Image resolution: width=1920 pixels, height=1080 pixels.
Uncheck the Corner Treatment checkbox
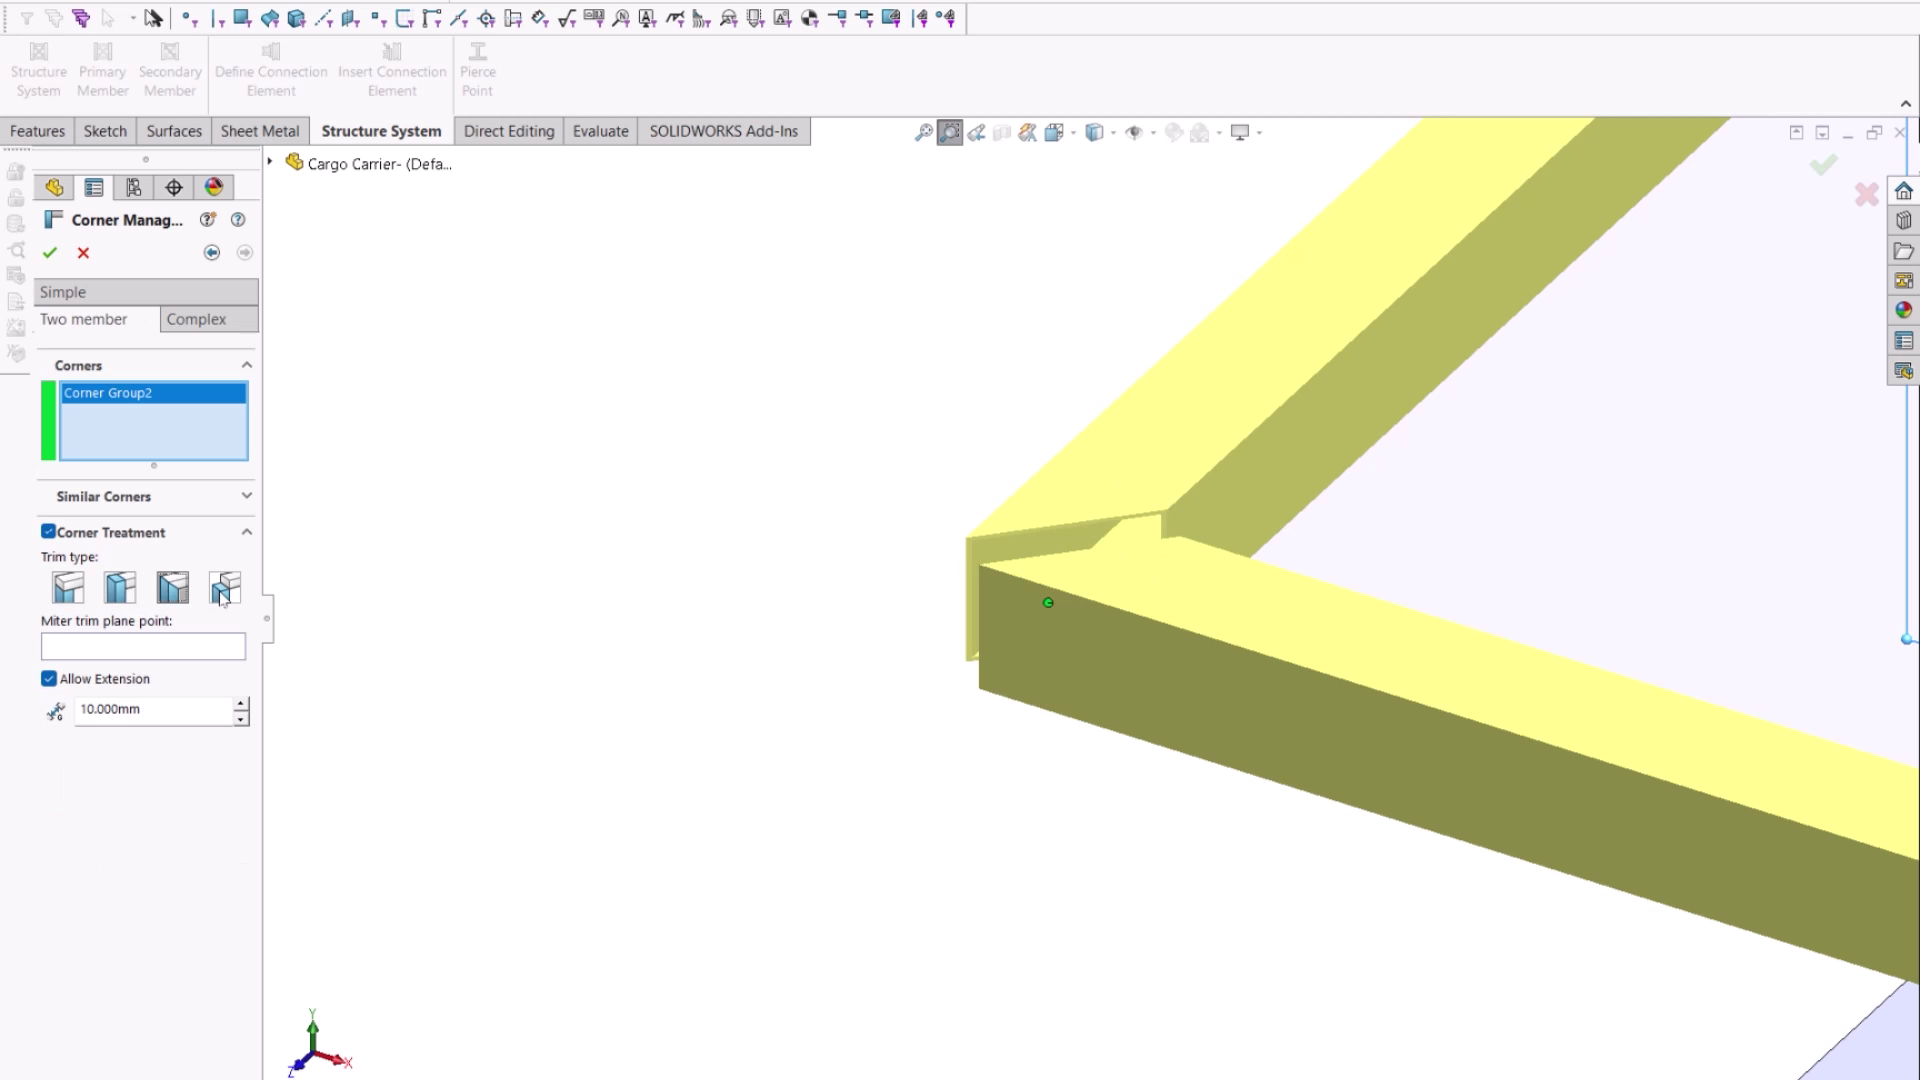[47, 531]
